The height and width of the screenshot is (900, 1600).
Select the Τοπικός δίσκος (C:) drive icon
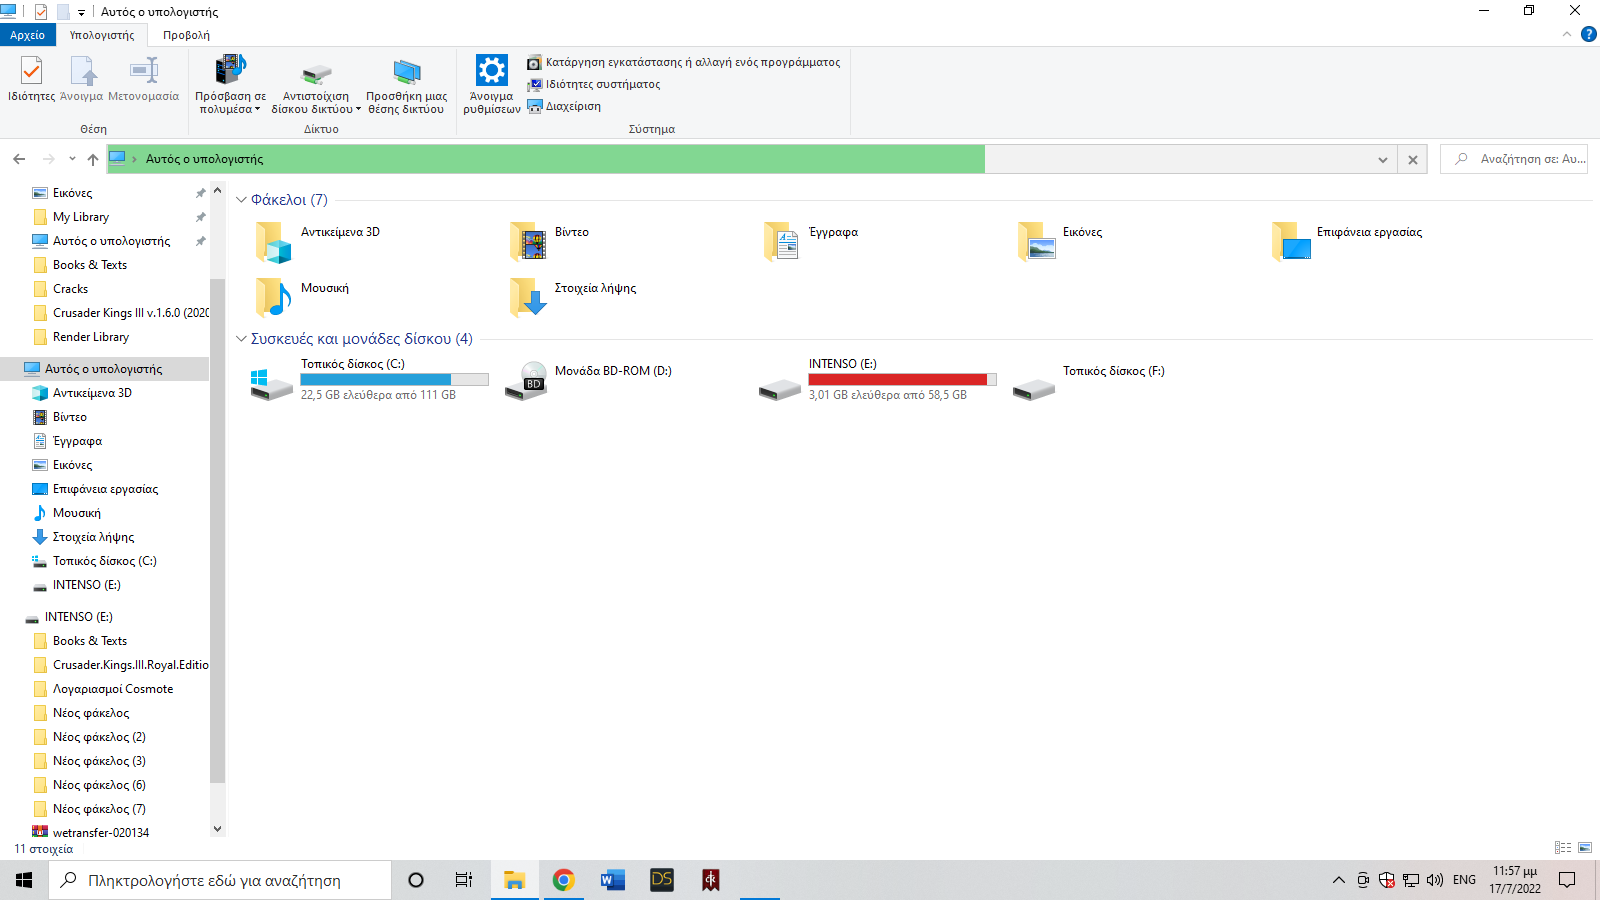point(271,384)
